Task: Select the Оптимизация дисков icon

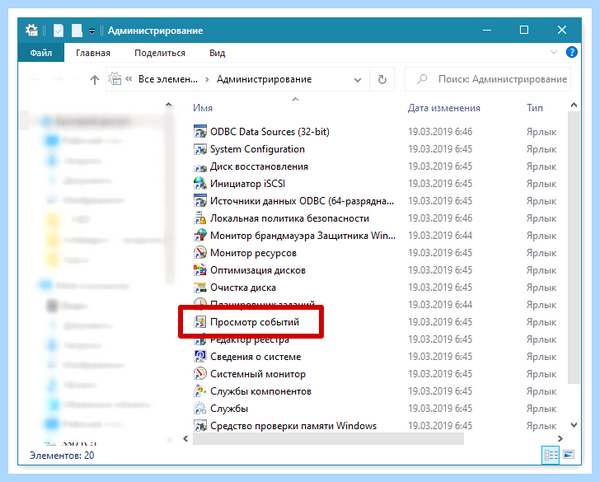Action: coord(200,270)
